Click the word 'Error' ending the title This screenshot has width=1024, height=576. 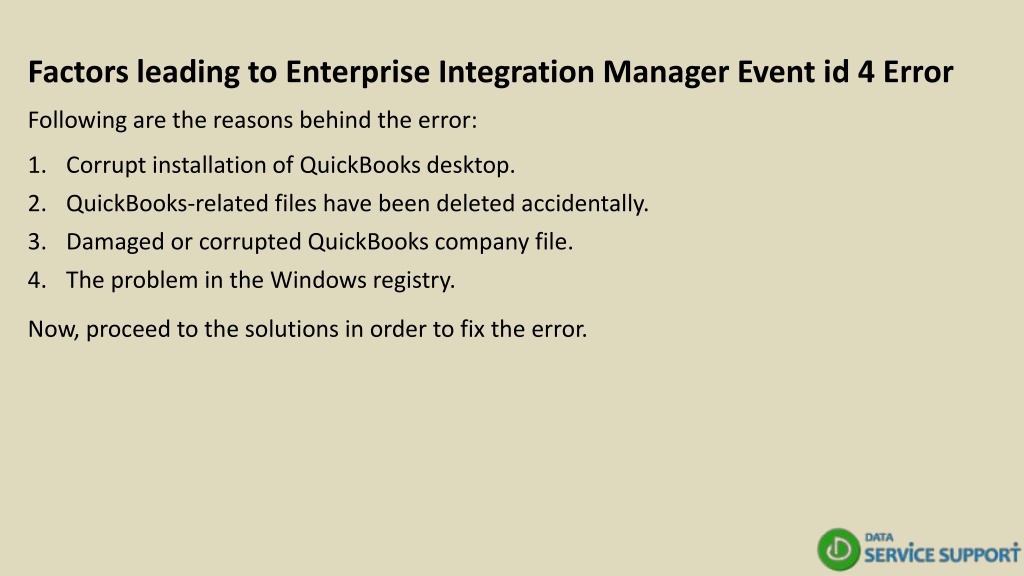click(918, 72)
